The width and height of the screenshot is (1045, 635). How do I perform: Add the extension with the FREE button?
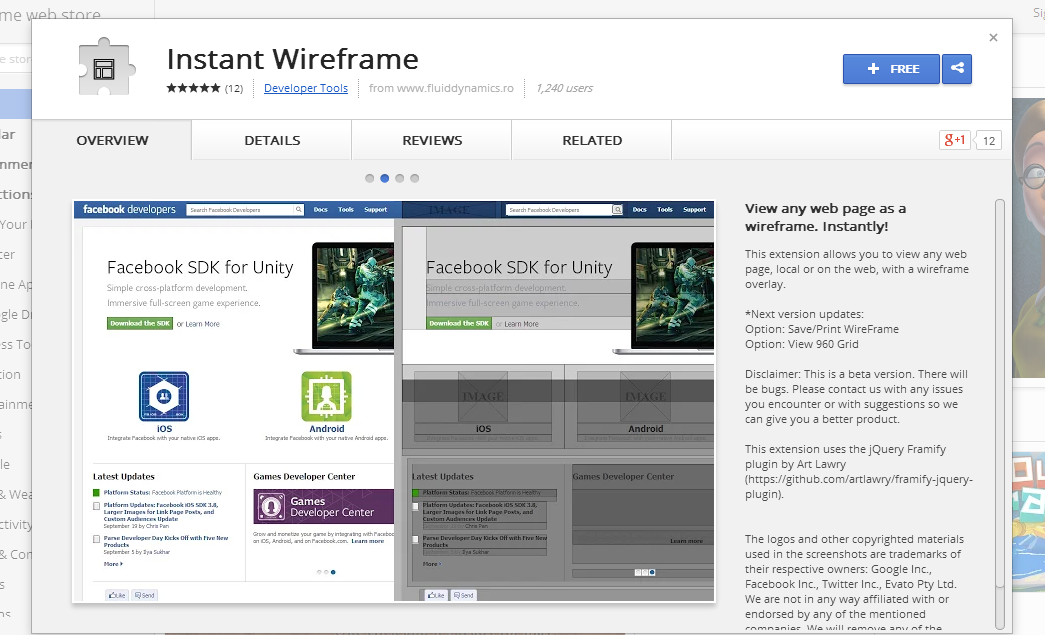point(891,69)
